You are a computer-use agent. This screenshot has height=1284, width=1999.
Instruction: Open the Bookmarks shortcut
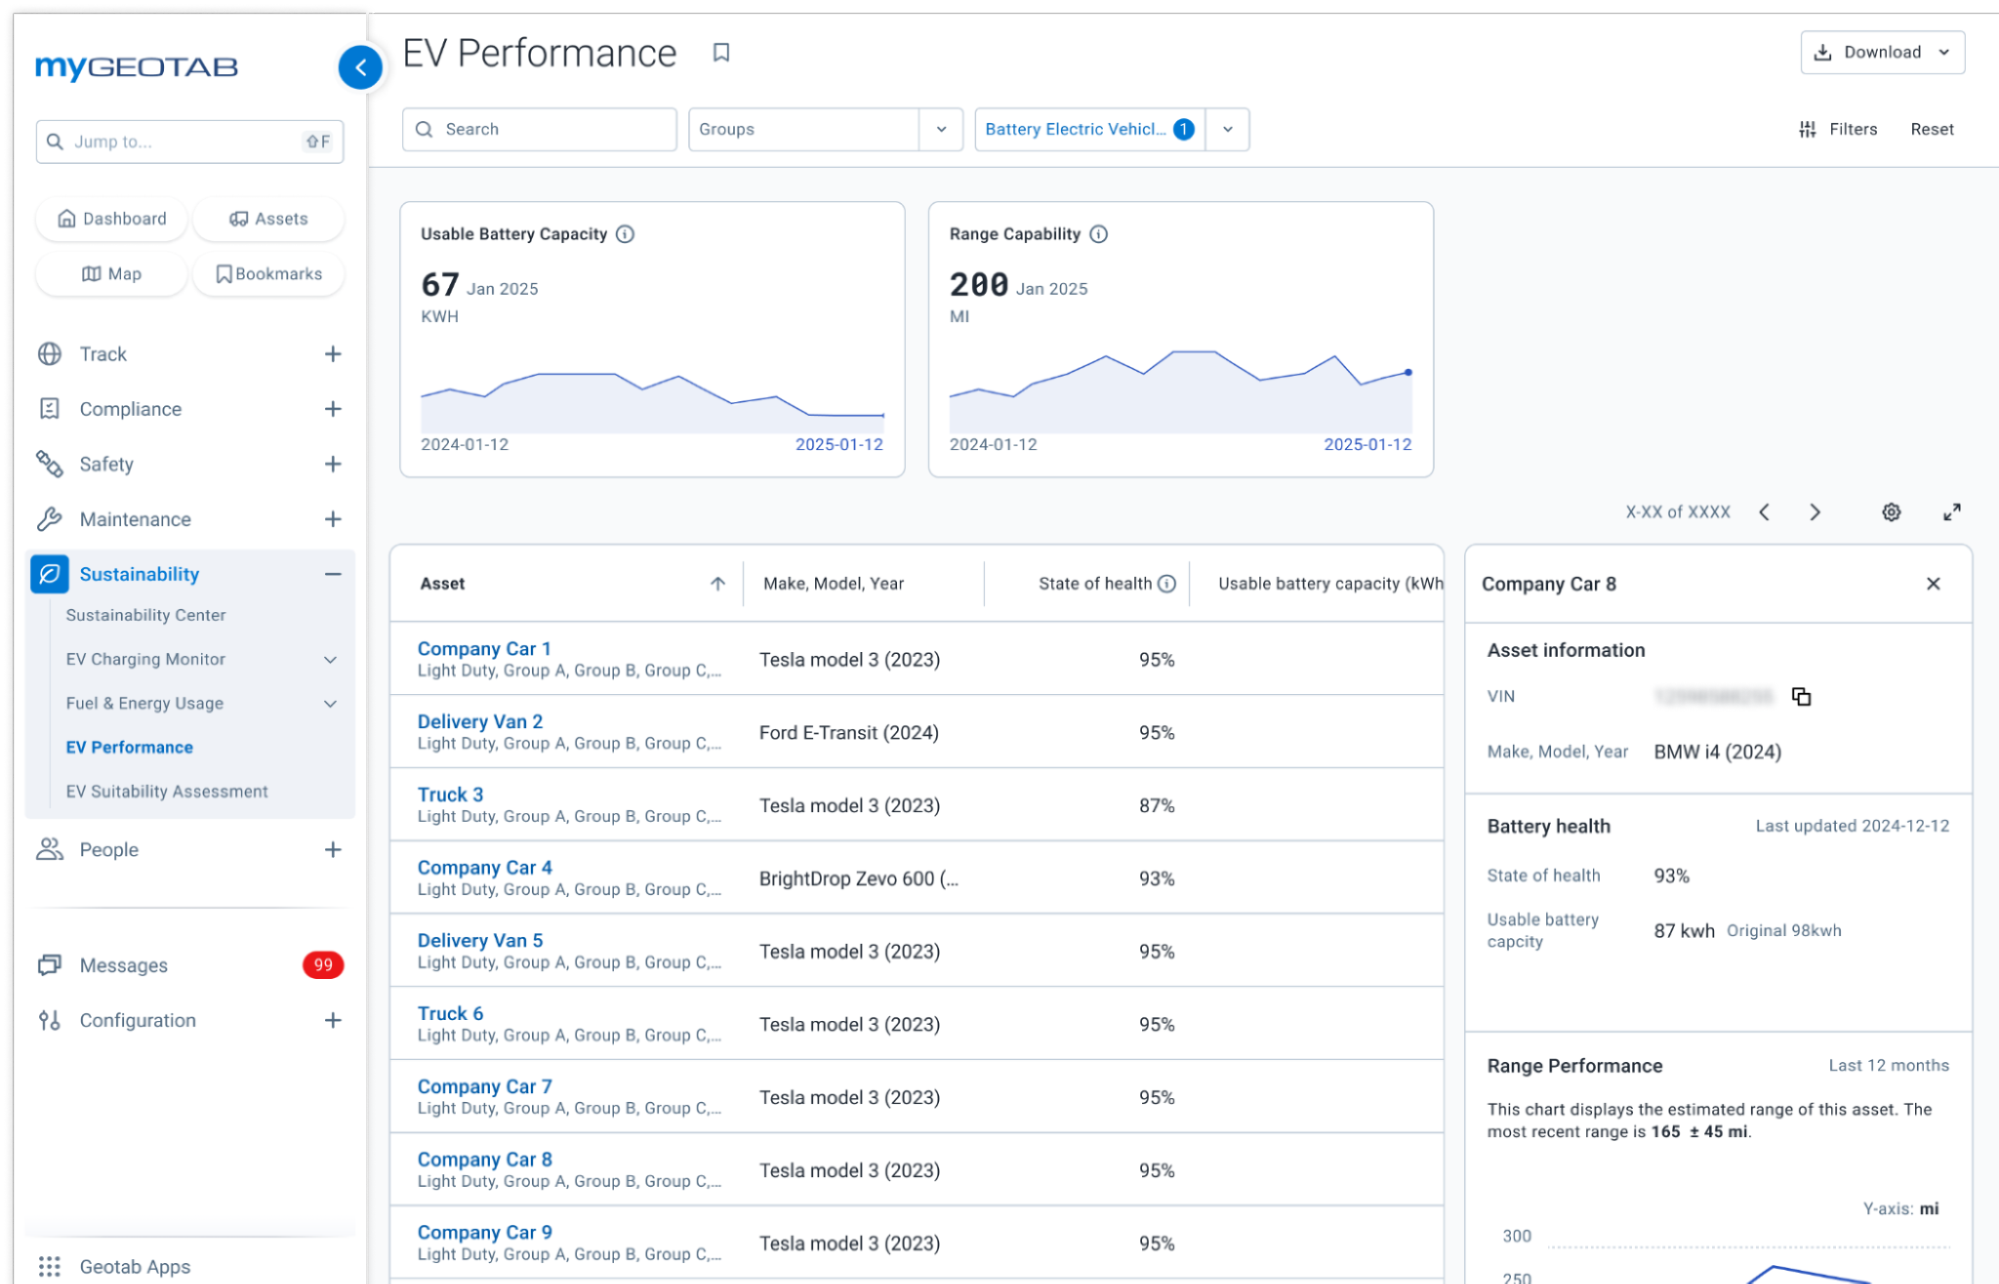pyautogui.click(x=268, y=274)
